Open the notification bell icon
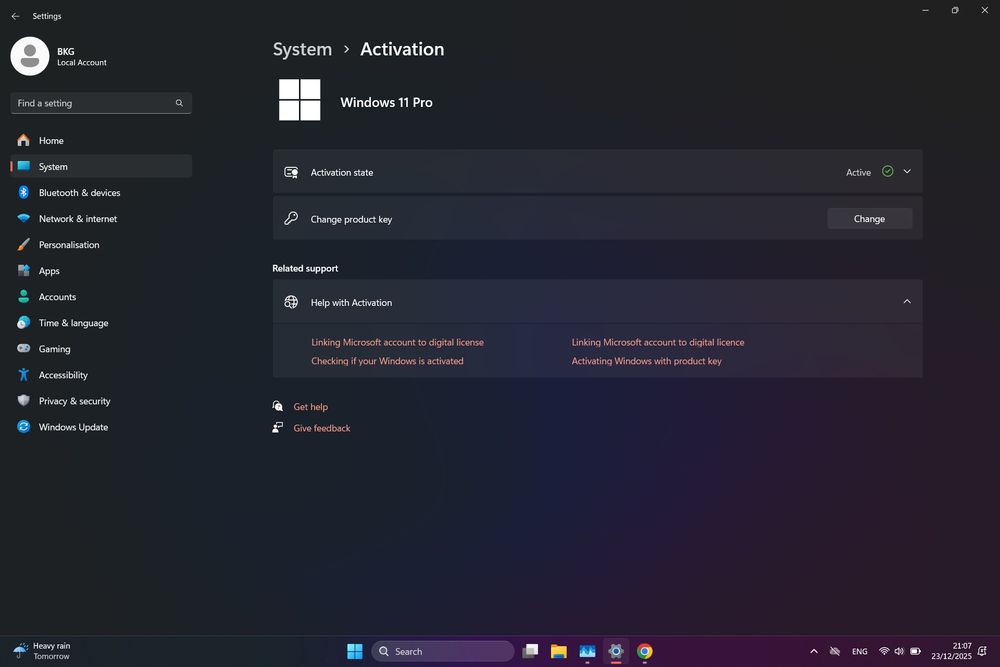The height and width of the screenshot is (667, 1000). point(983,651)
